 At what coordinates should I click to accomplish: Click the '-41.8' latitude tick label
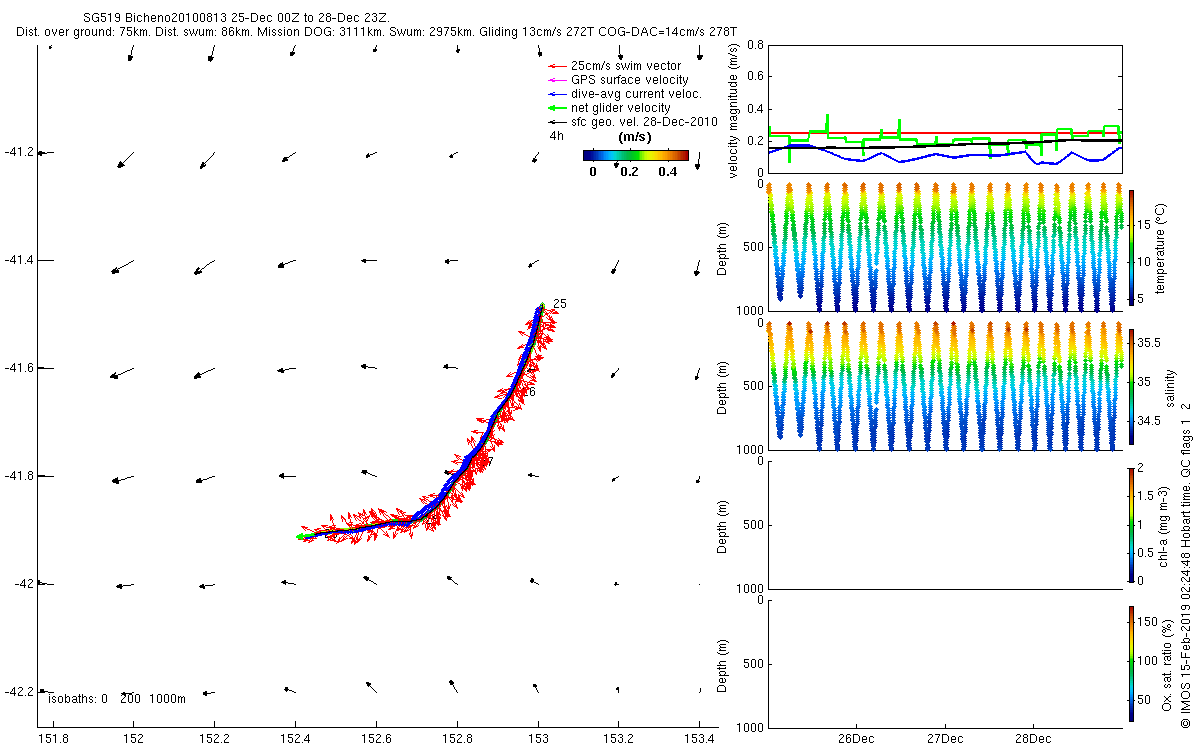[x=19, y=476]
